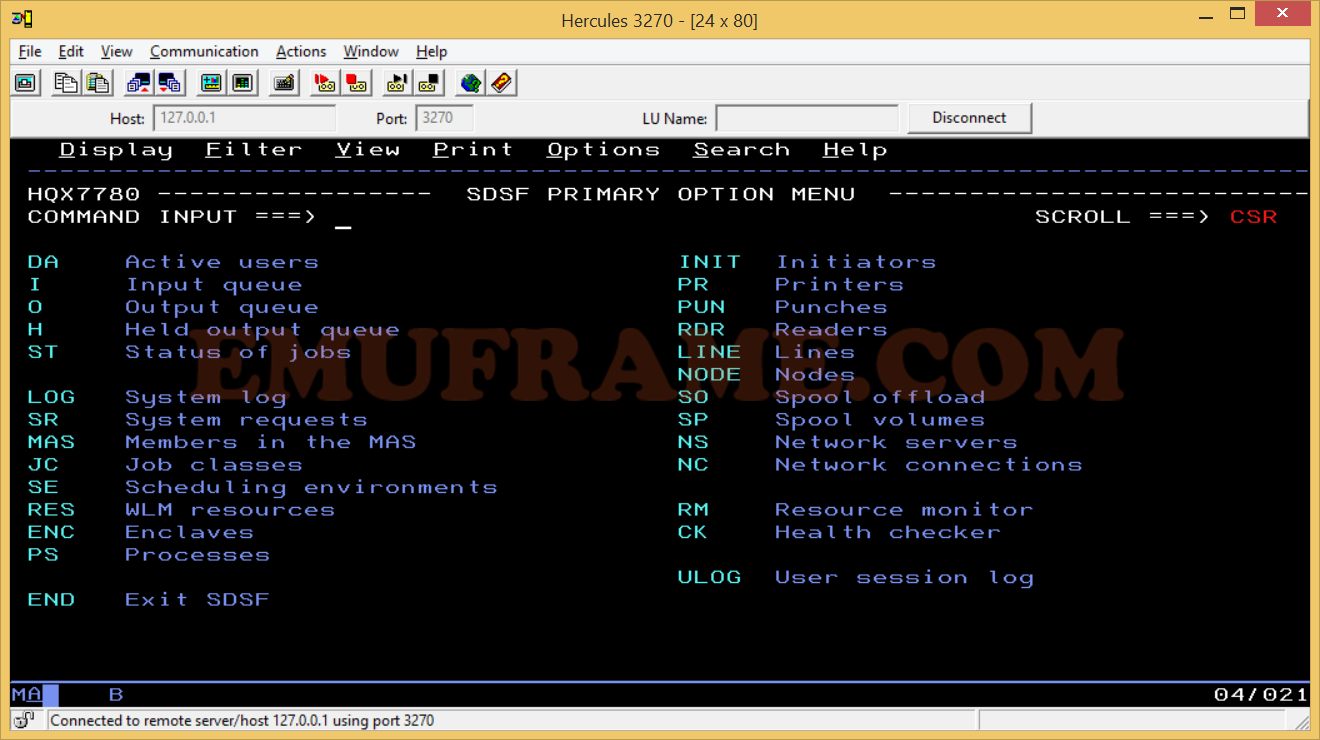Open the Communication menu
This screenshot has height=740, width=1320.
(x=204, y=51)
